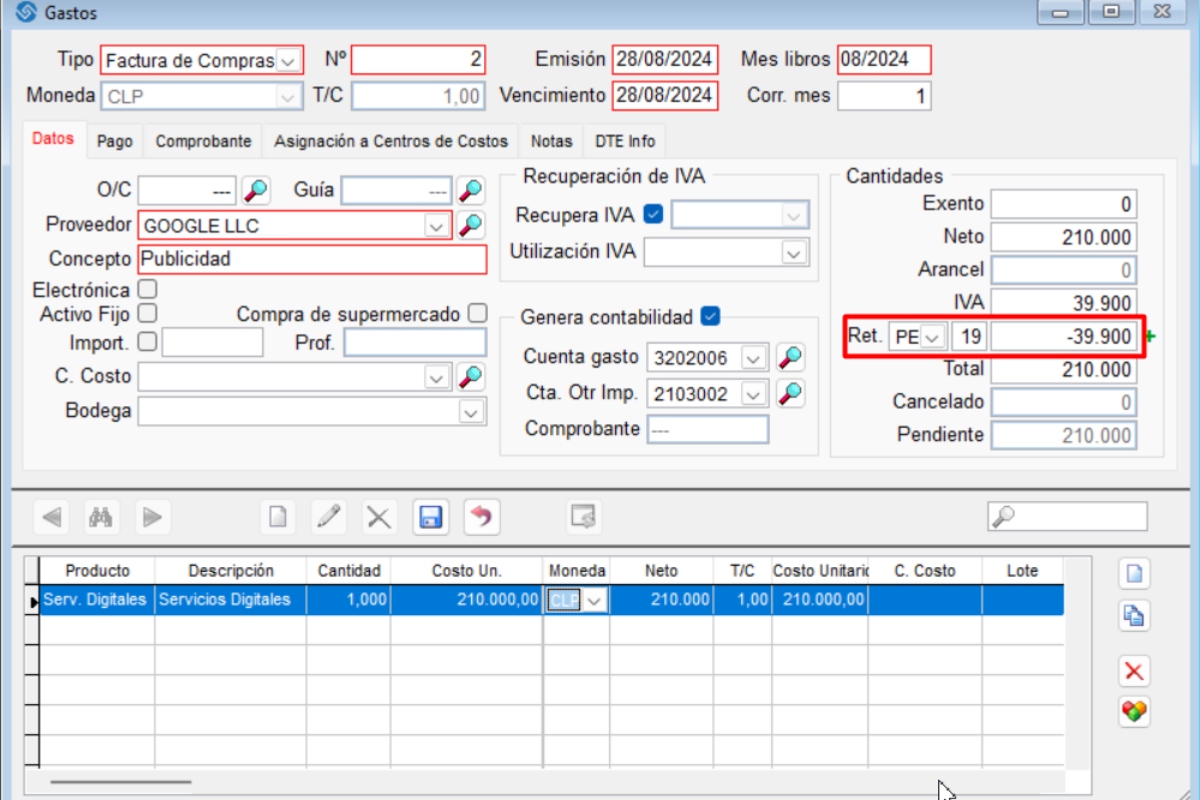Click the Neto amount field 210.000

pos(1064,238)
